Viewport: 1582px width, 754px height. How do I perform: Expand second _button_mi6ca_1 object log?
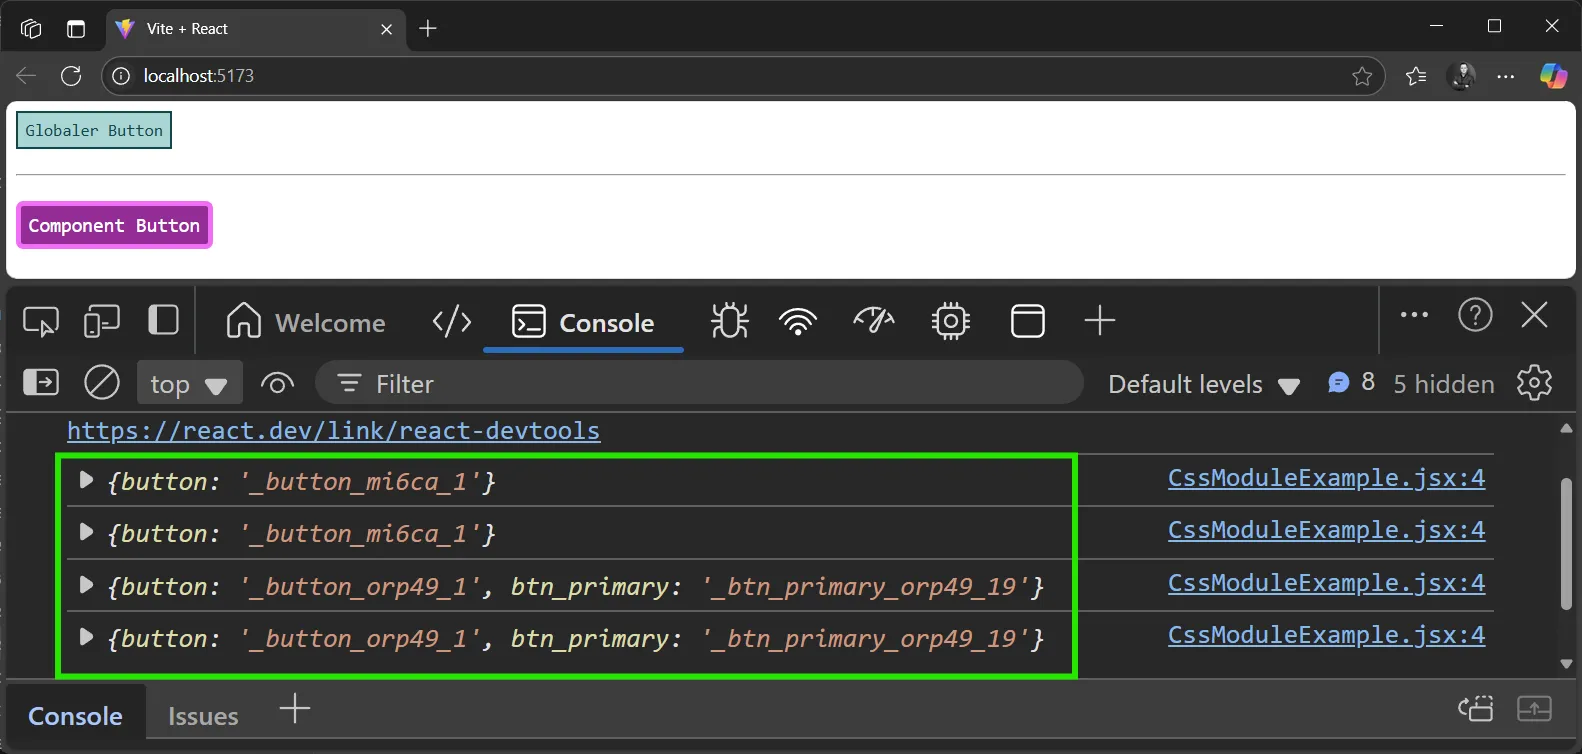tap(86, 532)
